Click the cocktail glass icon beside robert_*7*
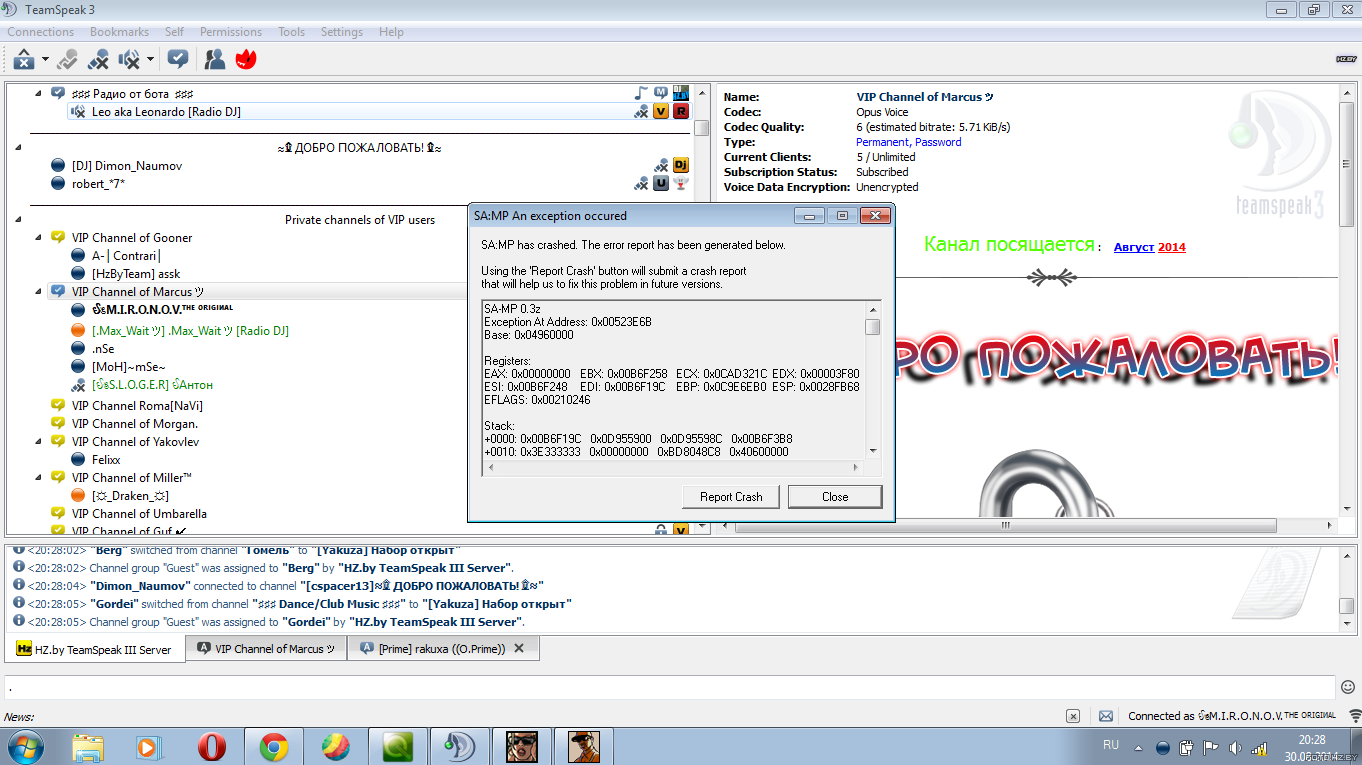 pyautogui.click(x=681, y=183)
